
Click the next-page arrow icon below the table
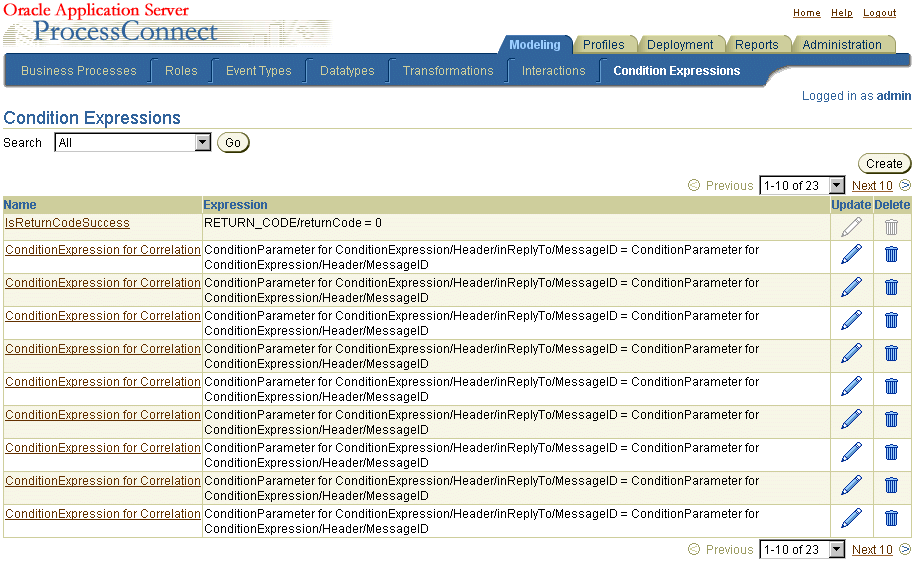[x=904, y=549]
